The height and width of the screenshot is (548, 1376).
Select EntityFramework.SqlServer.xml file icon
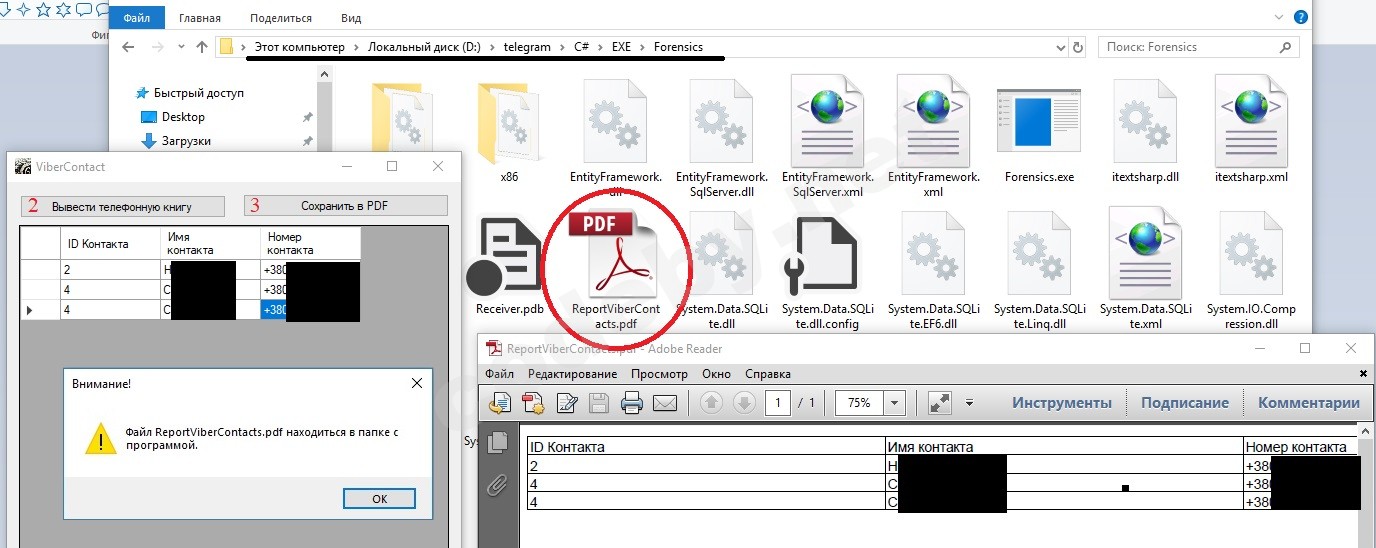pyautogui.click(x=828, y=120)
